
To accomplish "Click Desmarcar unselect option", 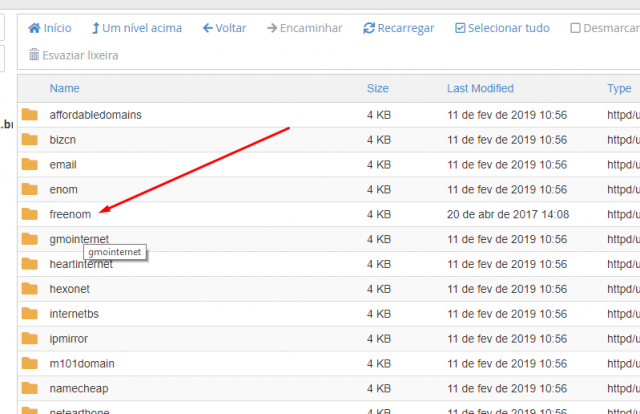I will pyautogui.click(x=605, y=28).
